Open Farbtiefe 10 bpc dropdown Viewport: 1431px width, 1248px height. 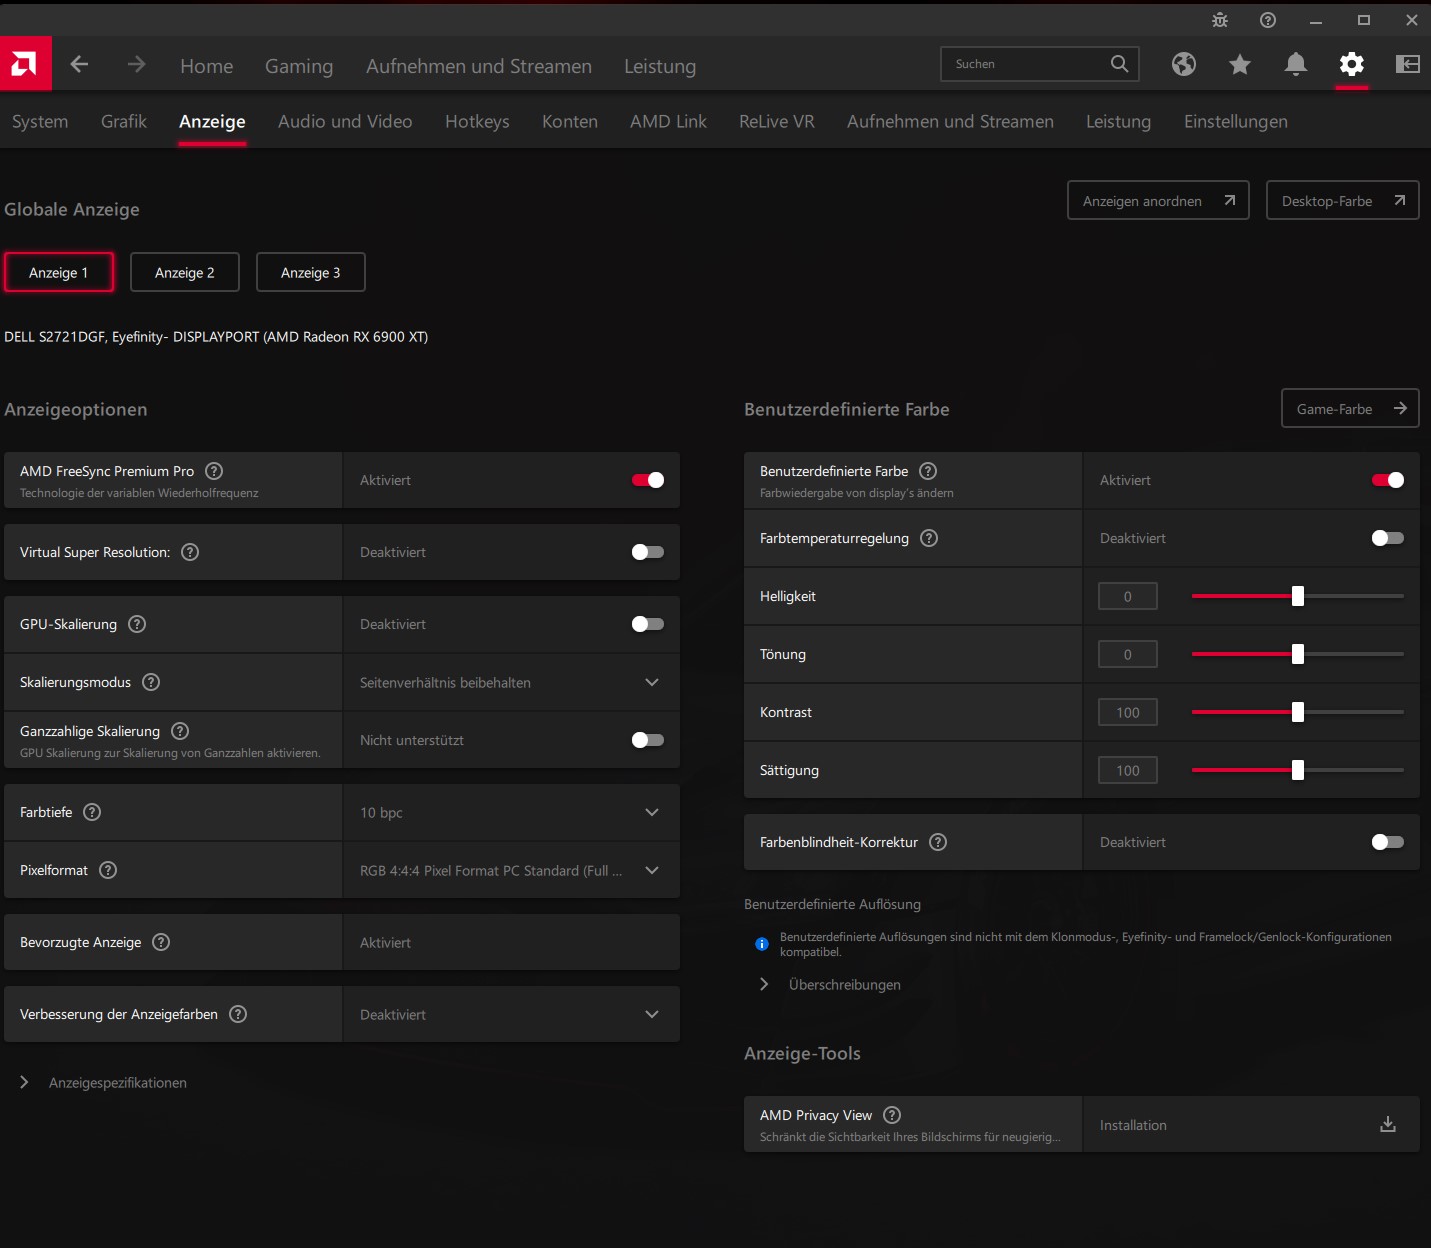(x=511, y=812)
